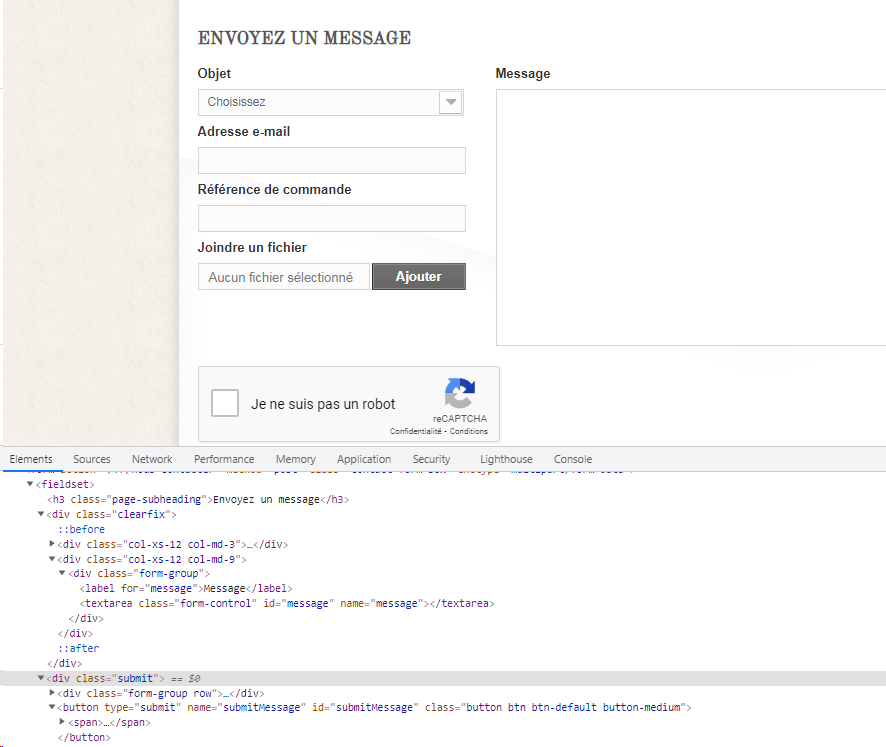Viewport: 886px width, 747px height.
Task: Click the 'Référence de commande' label
Action: (x=275, y=190)
